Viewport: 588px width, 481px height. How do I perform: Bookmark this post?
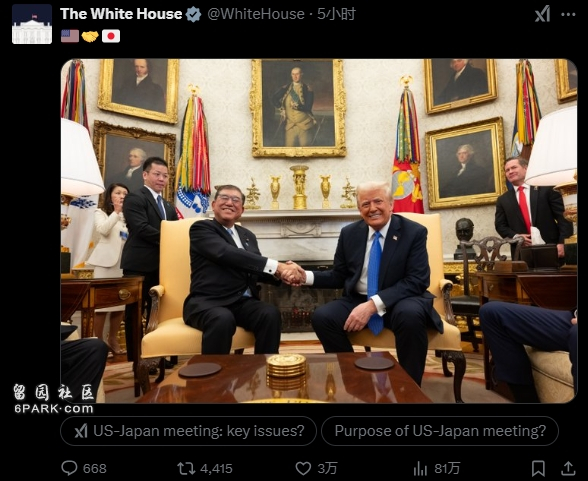pos(538,468)
